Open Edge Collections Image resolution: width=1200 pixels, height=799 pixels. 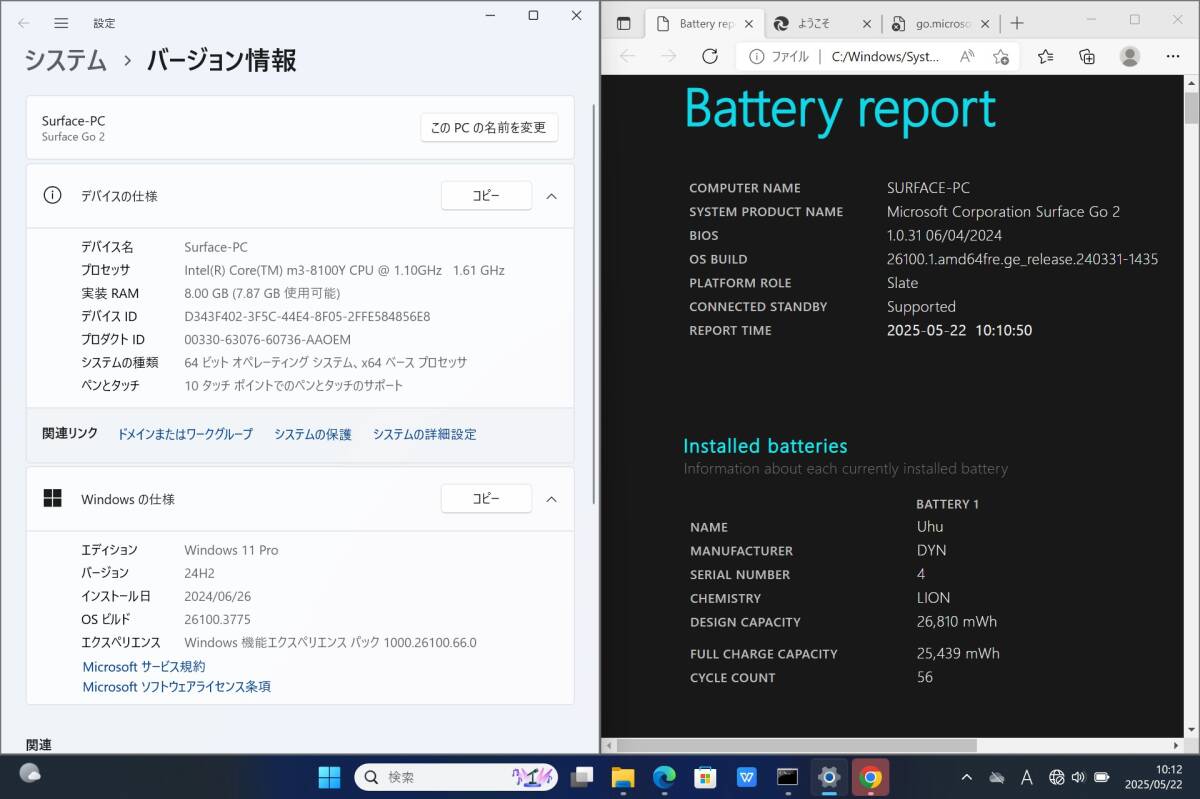click(1087, 56)
